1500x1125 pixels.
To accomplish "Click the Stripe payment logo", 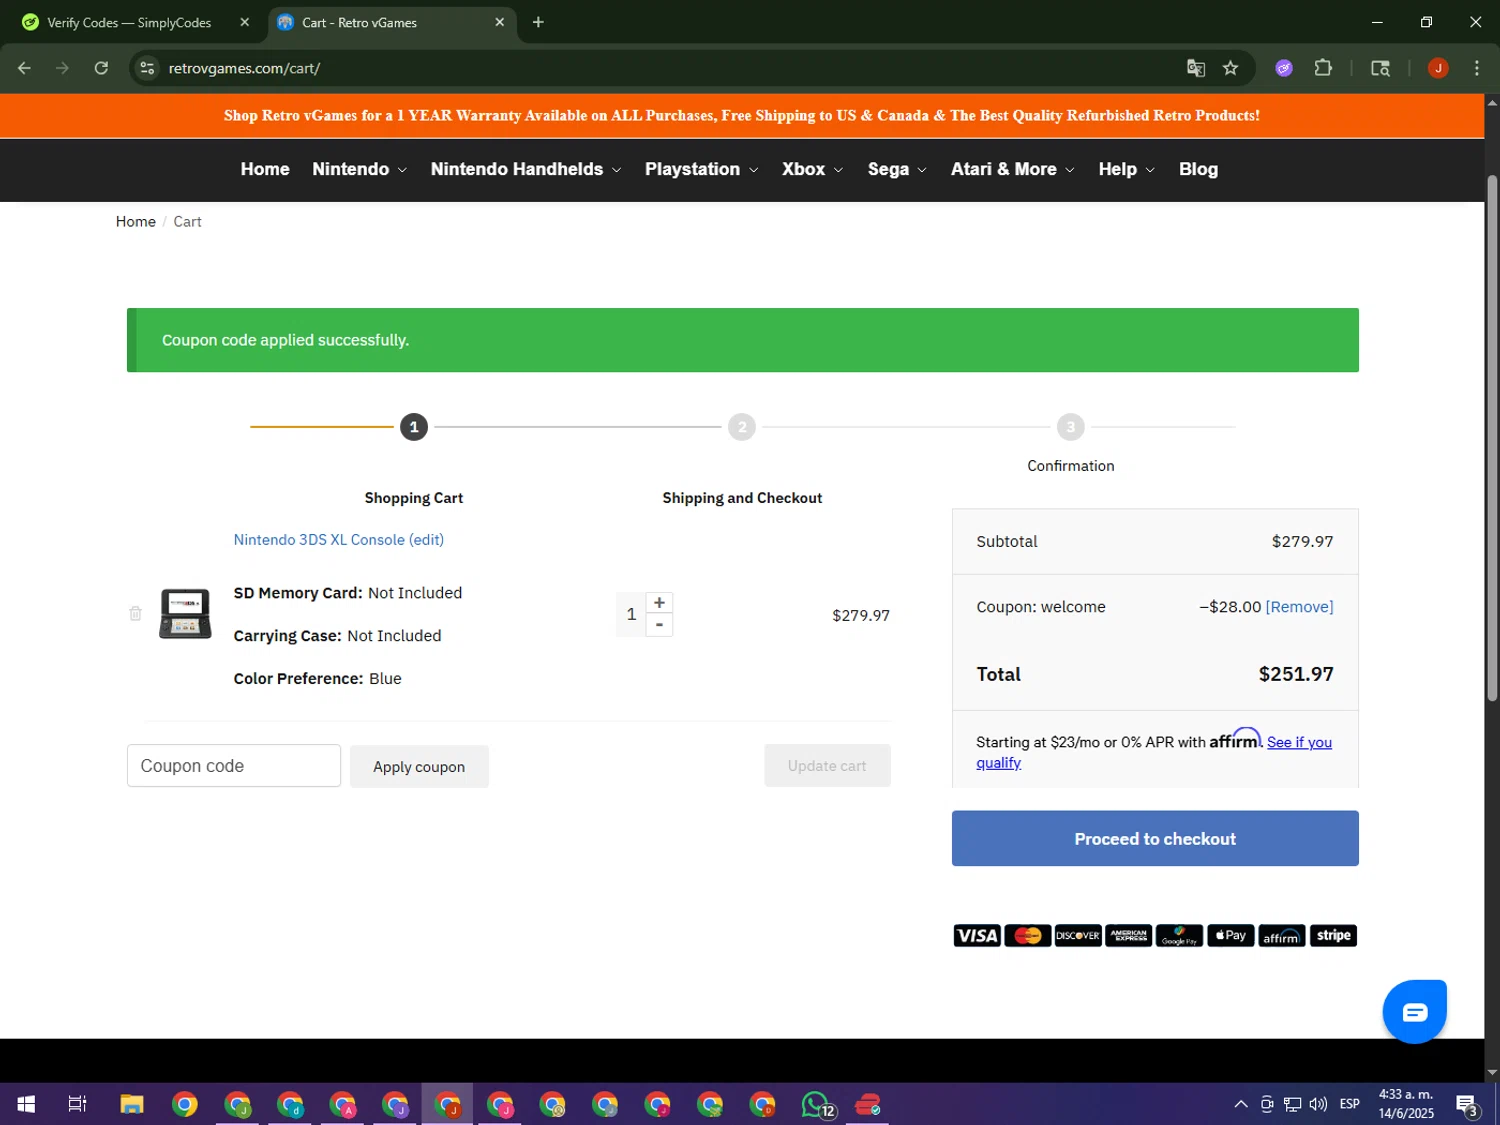I will click(x=1333, y=936).
